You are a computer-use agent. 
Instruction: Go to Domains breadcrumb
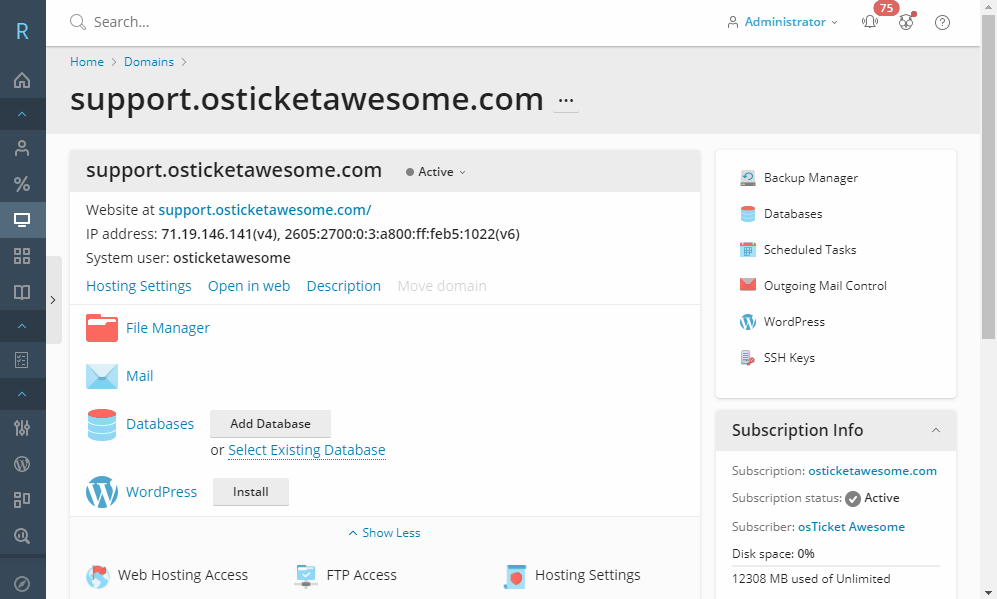point(149,62)
